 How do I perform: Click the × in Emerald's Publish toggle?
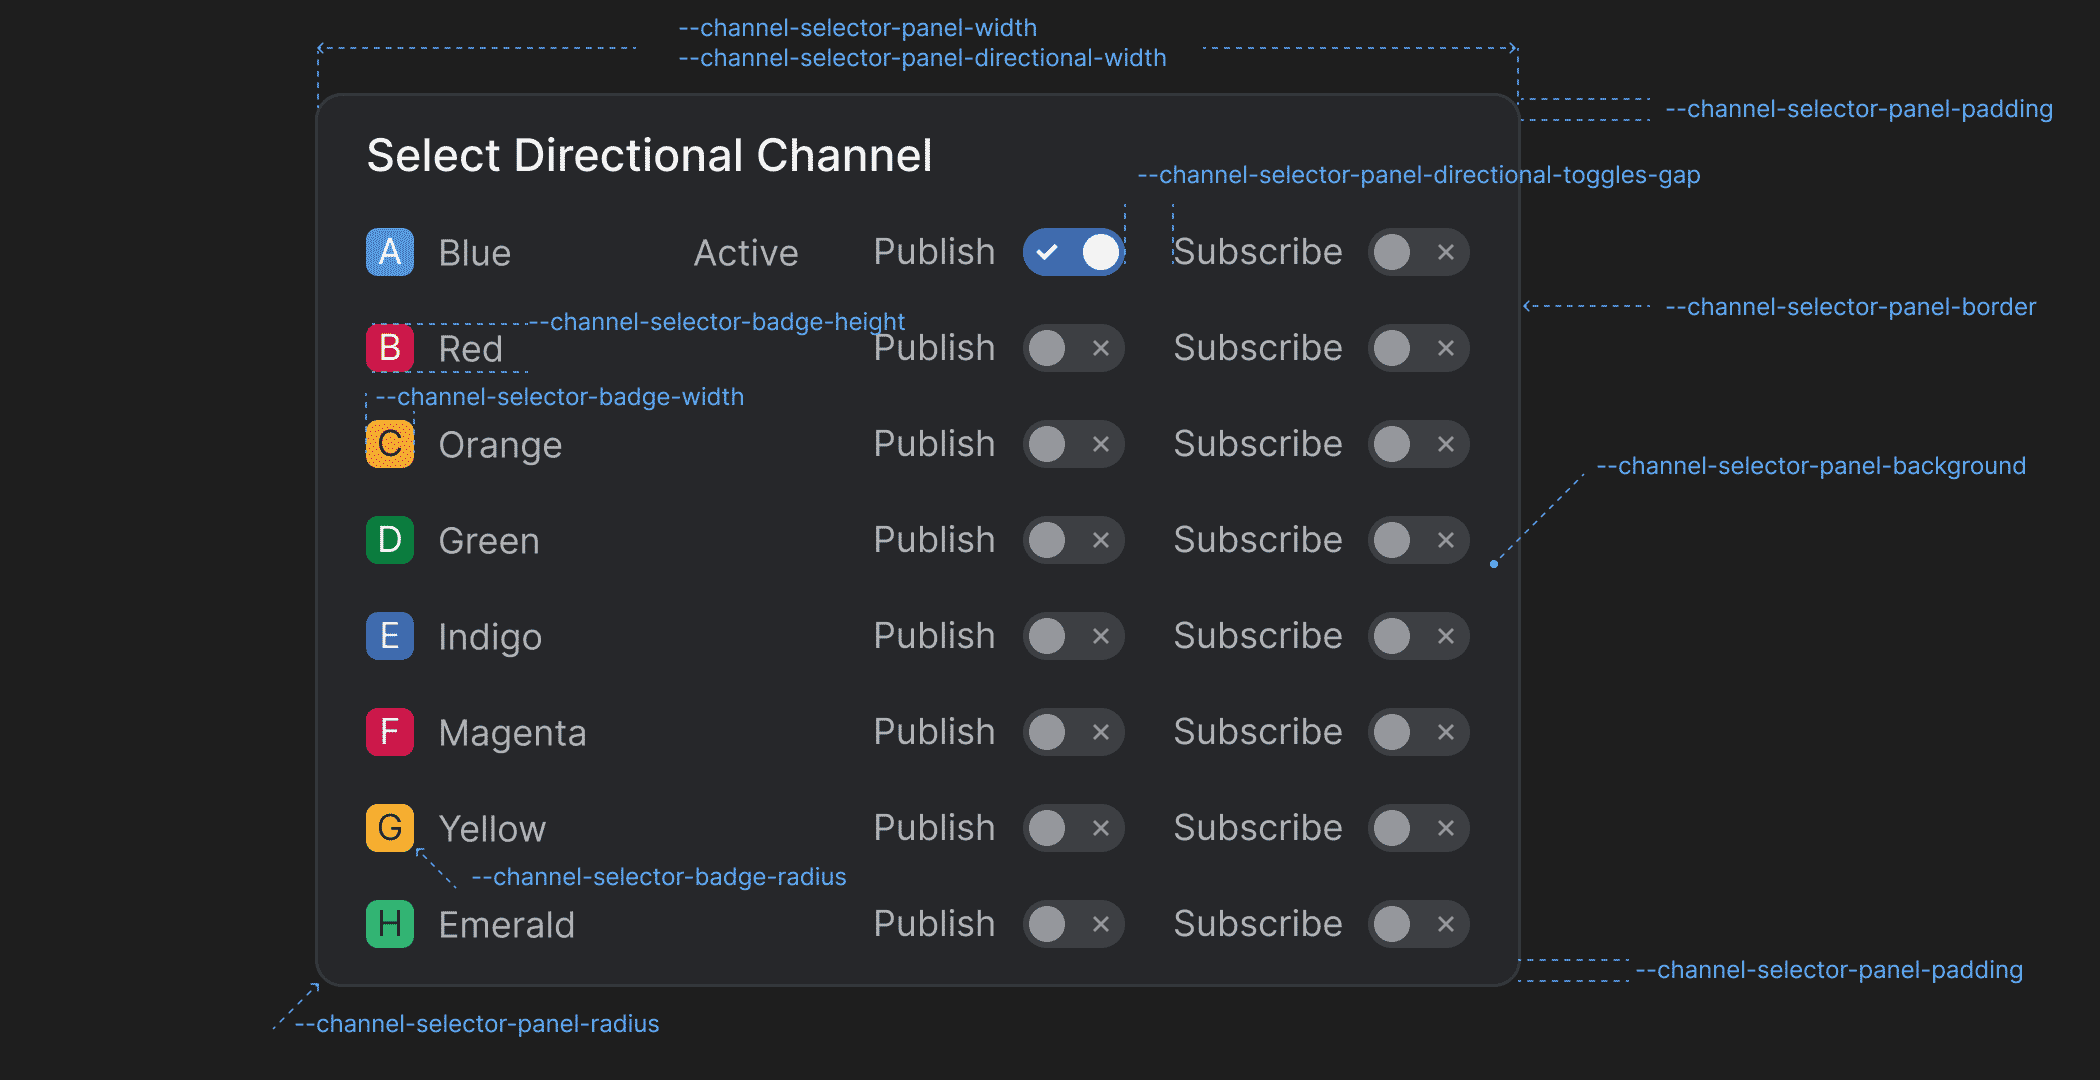pos(1100,924)
